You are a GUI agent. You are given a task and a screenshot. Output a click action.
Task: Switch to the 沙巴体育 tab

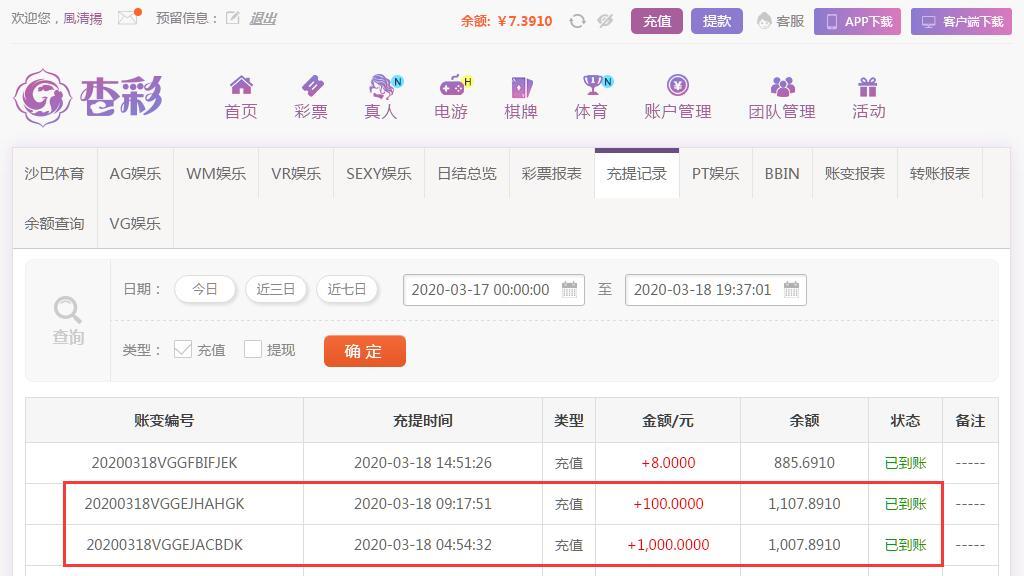(55, 174)
